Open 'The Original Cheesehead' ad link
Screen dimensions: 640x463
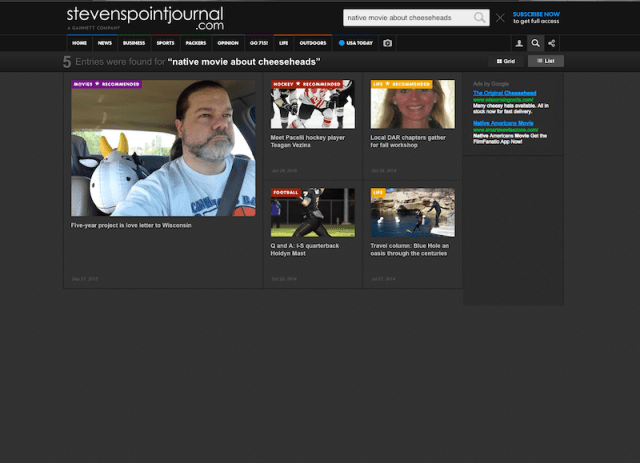coord(506,93)
